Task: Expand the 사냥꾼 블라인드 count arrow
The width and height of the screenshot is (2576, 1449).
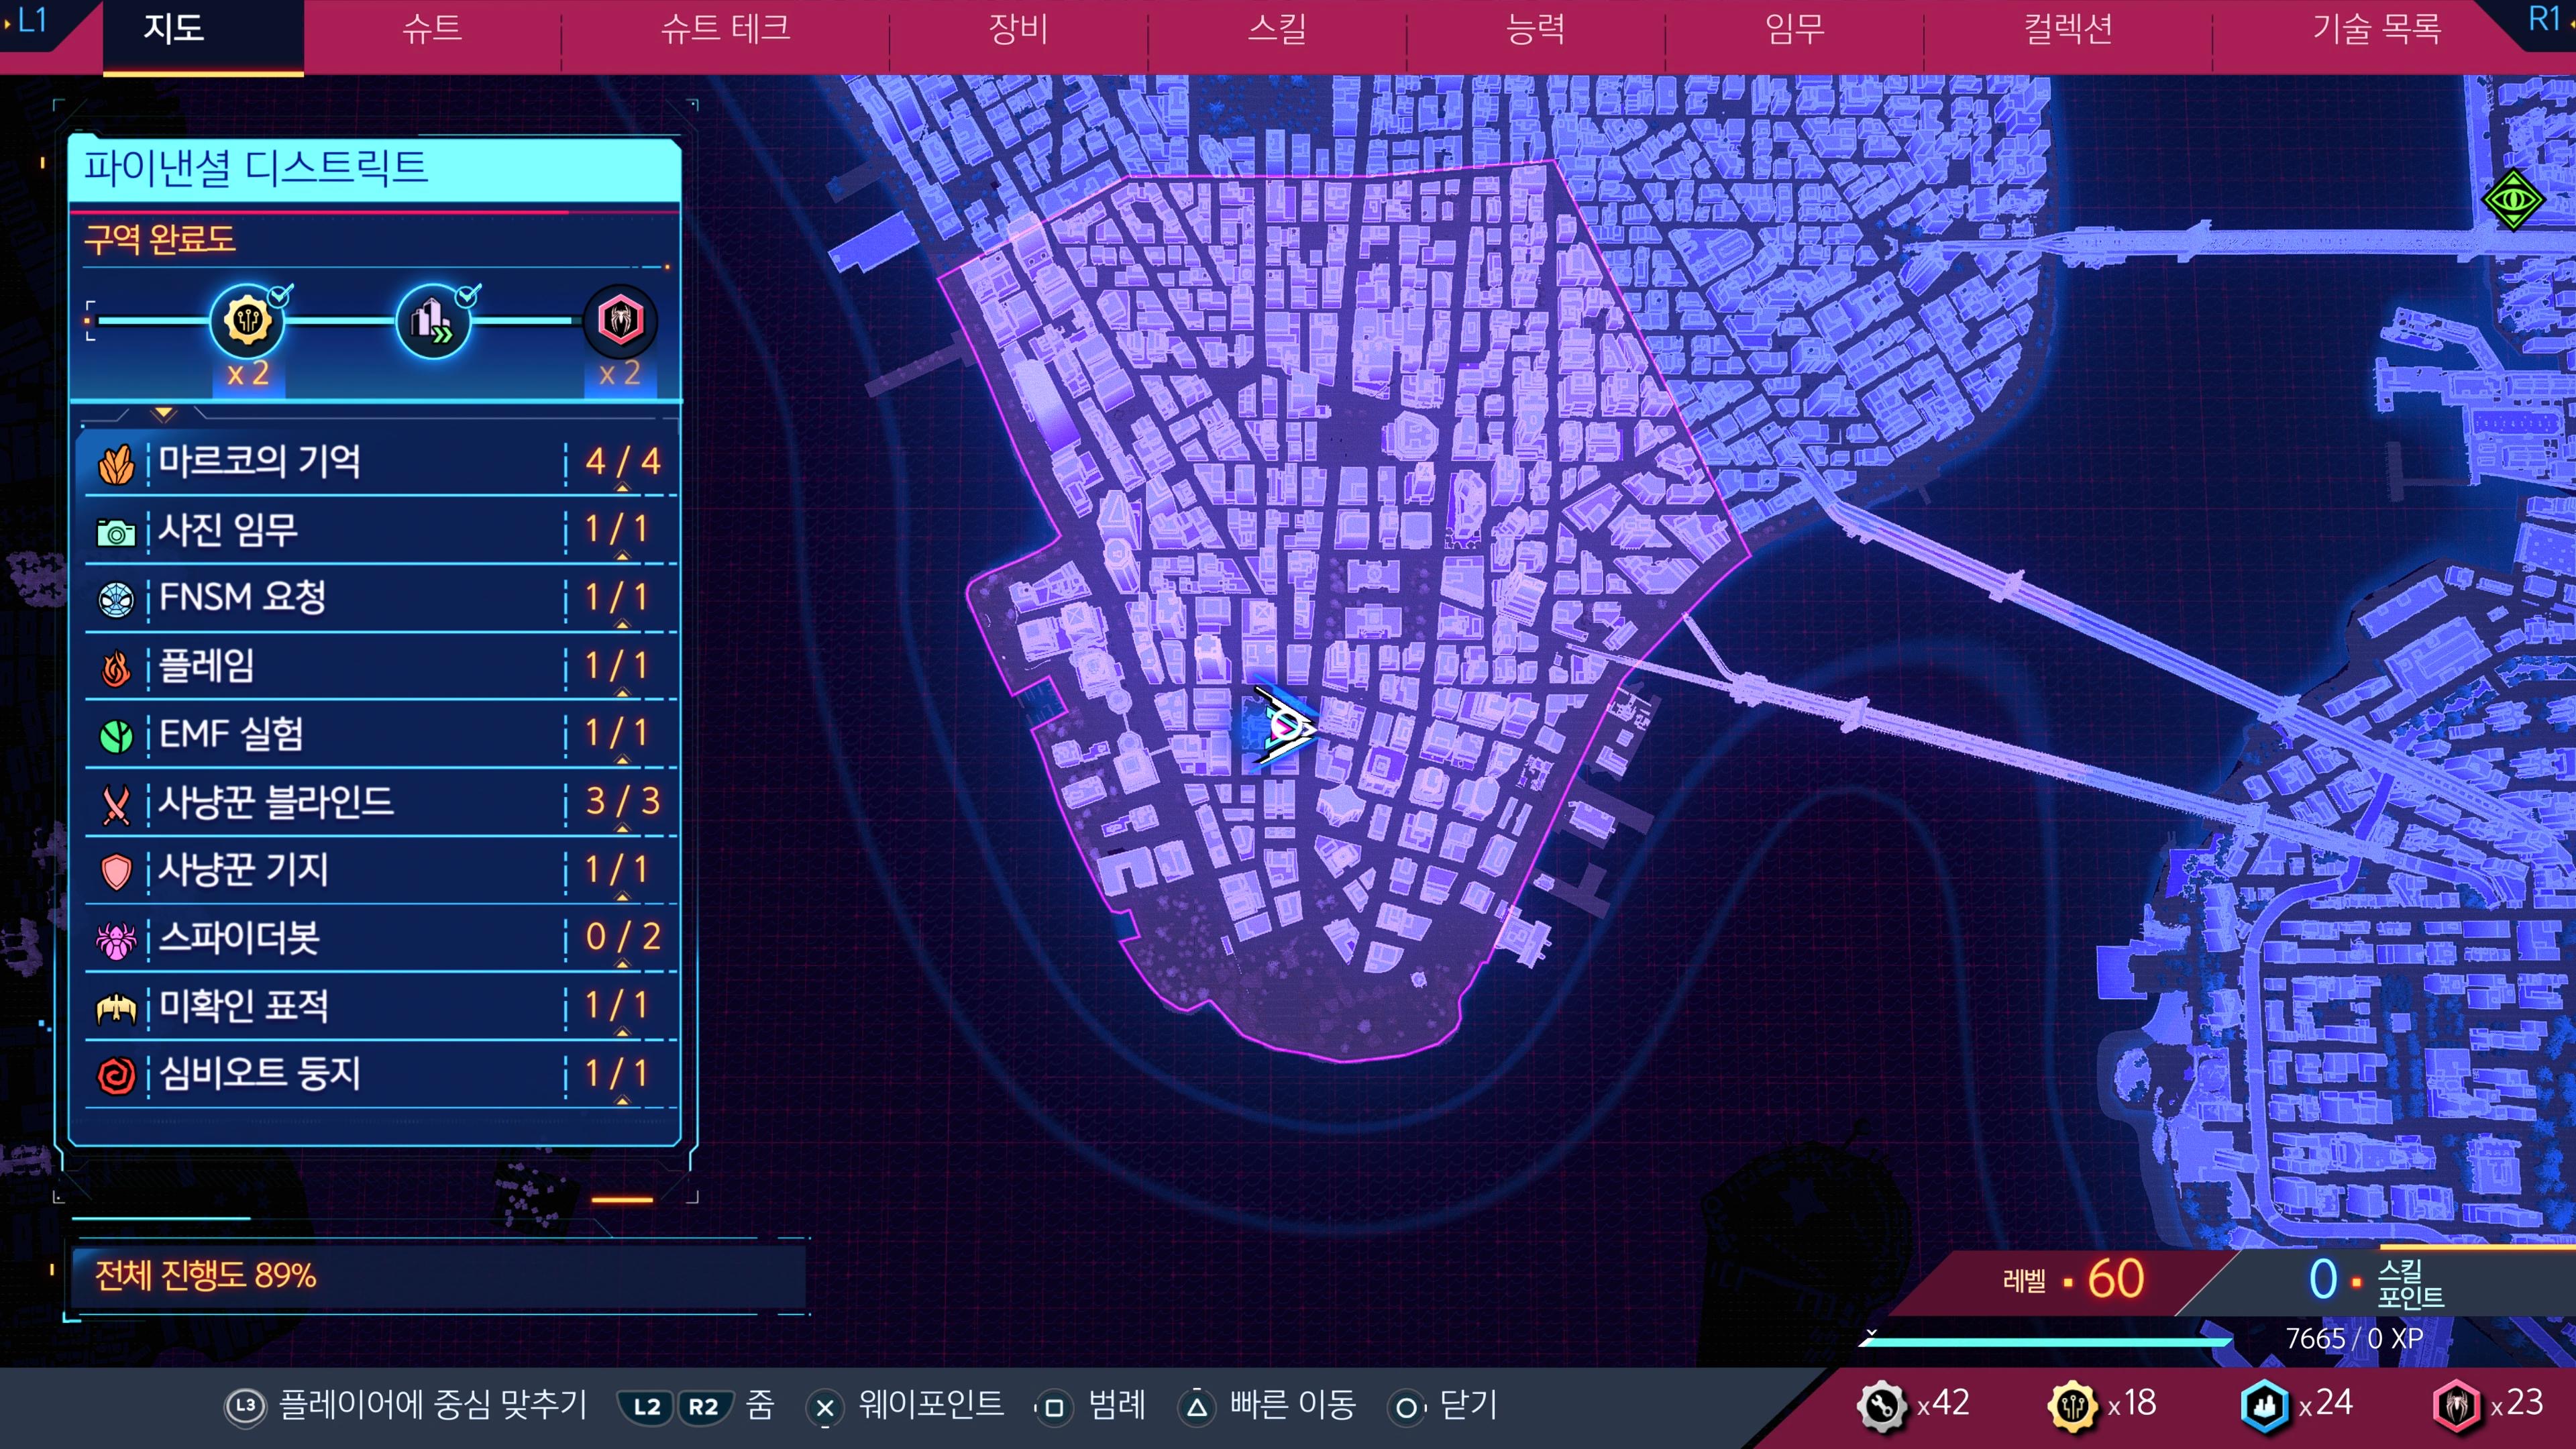Action: (x=622, y=828)
